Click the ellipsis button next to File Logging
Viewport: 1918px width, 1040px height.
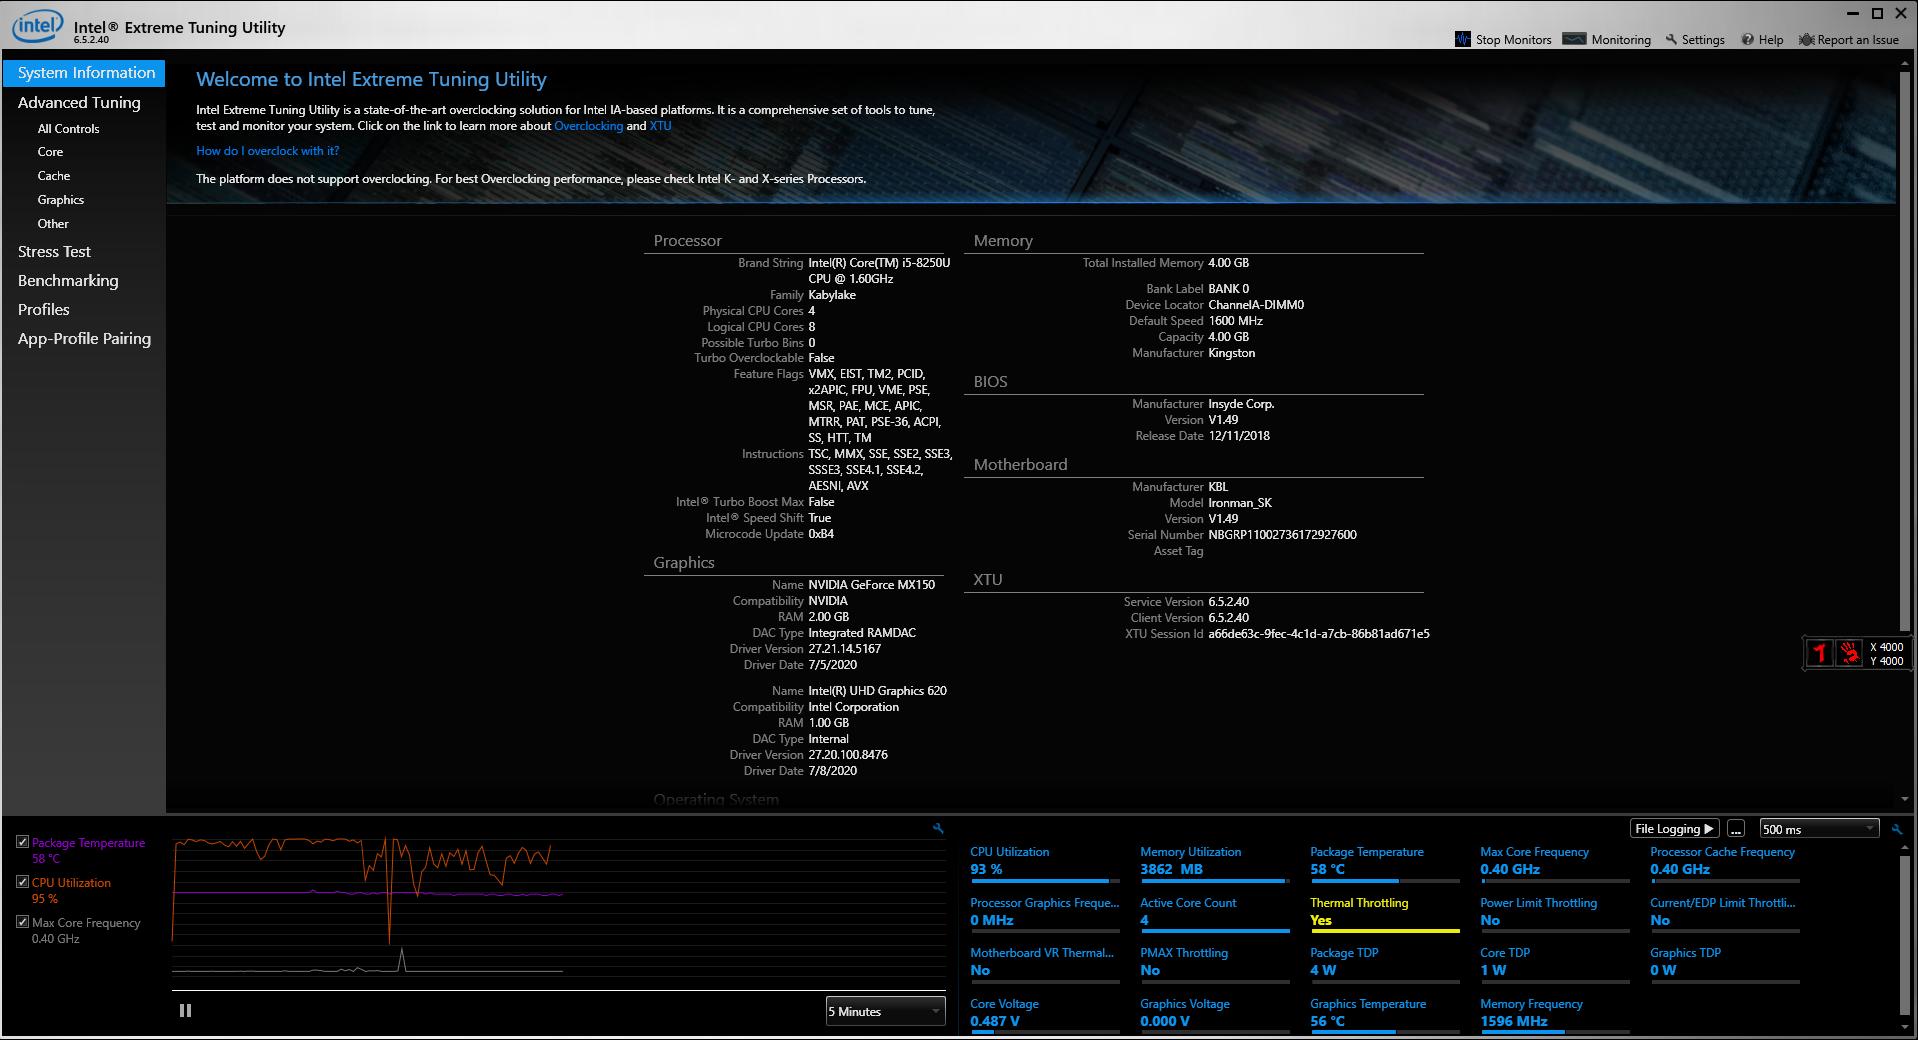(1736, 829)
